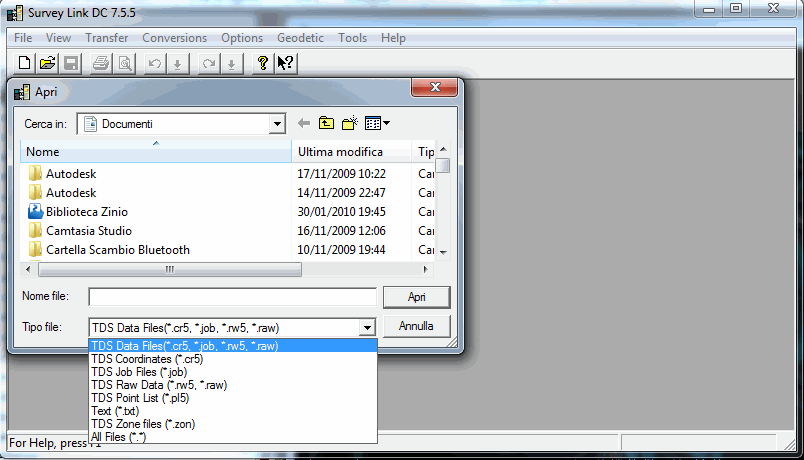This screenshot has height=460, width=804.
Task: Sort by Ultima modifica column header
Action: point(351,152)
